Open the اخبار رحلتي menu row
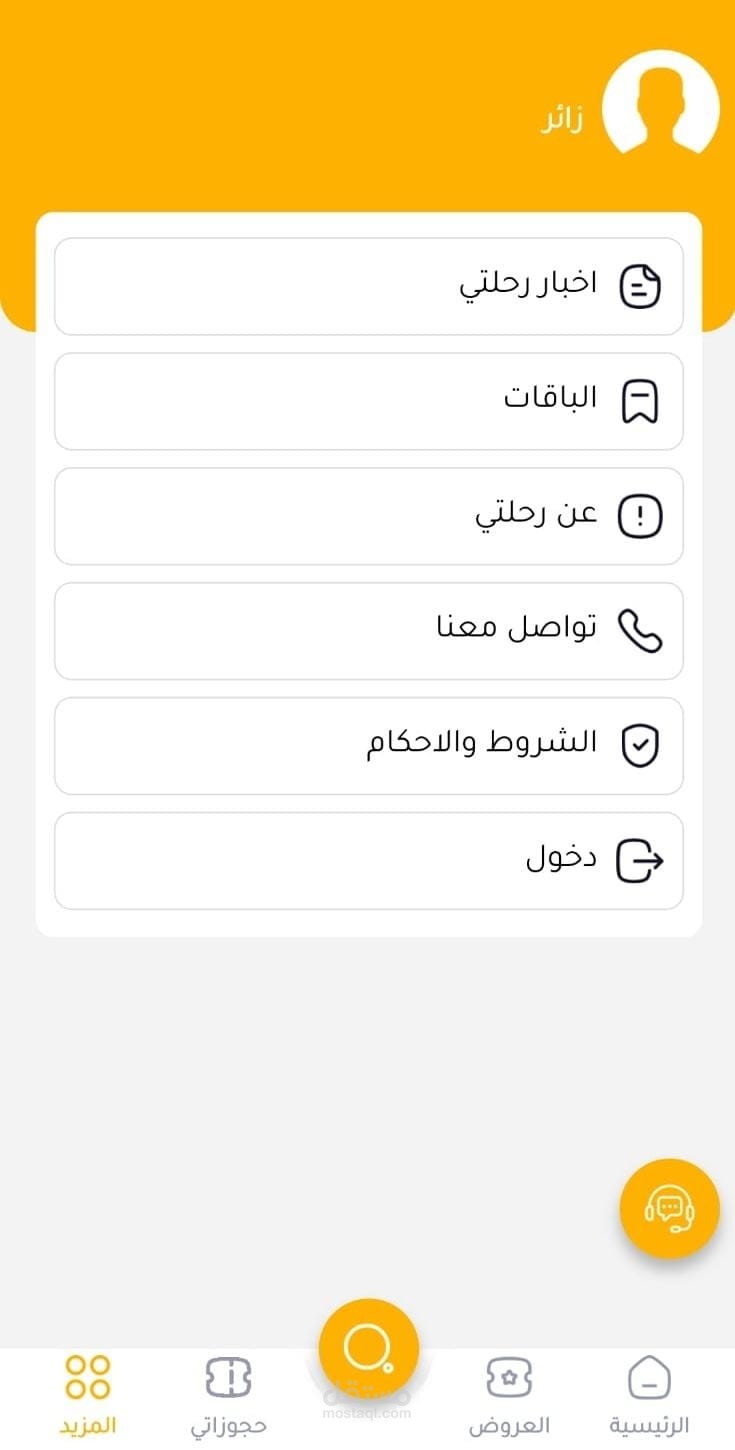This screenshot has height=1450, width=735. [x=368, y=286]
